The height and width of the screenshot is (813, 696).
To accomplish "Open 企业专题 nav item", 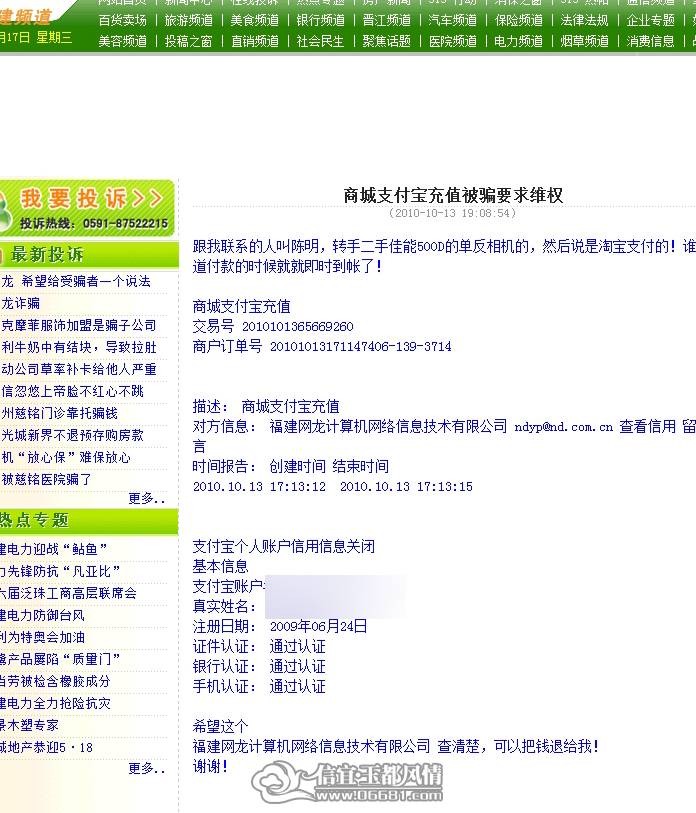I will (x=650, y=20).
